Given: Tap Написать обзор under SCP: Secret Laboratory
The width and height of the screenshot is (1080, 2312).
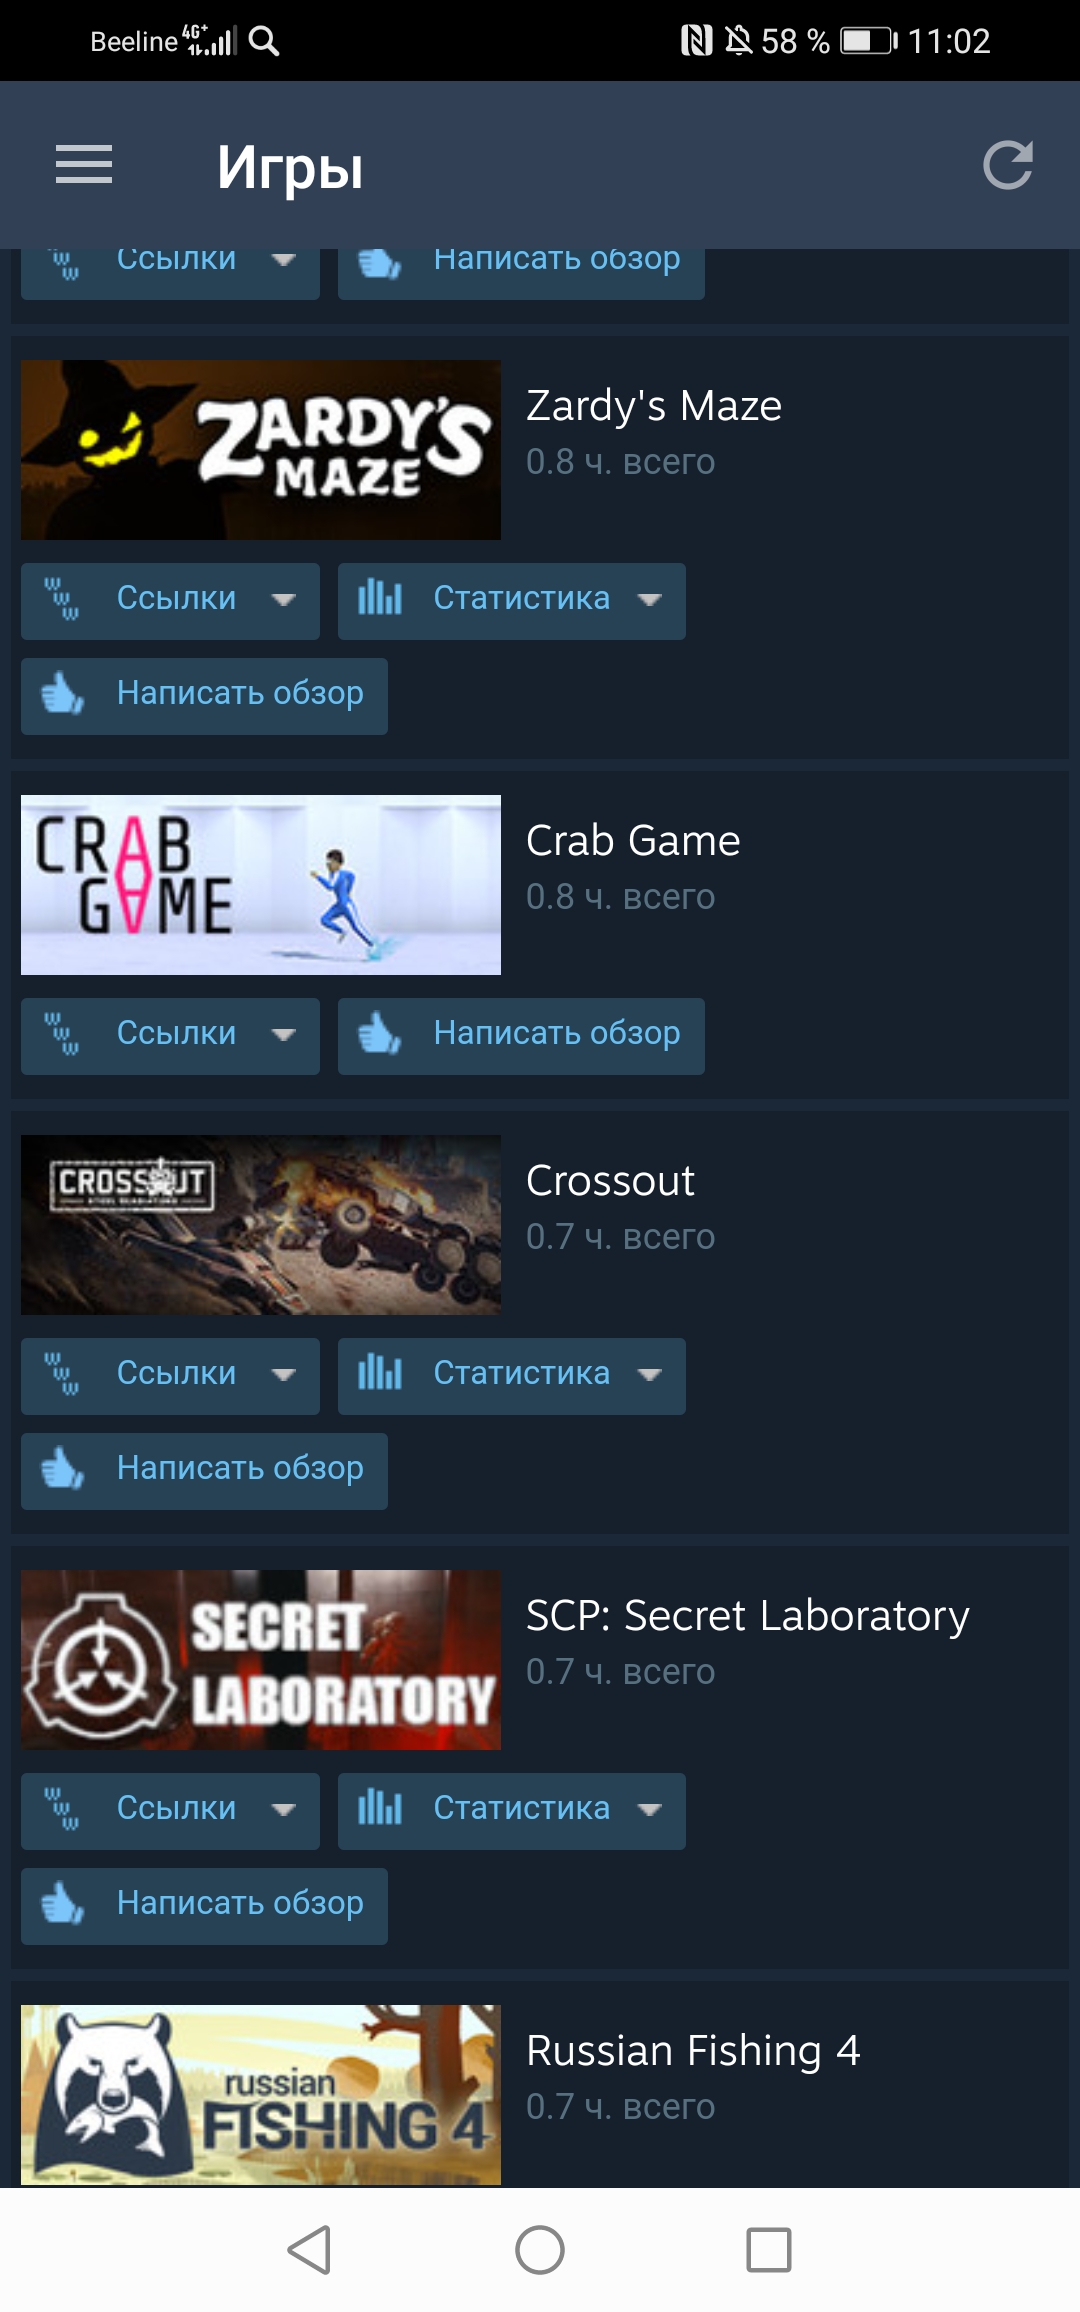Looking at the screenshot, I should 204,1906.
